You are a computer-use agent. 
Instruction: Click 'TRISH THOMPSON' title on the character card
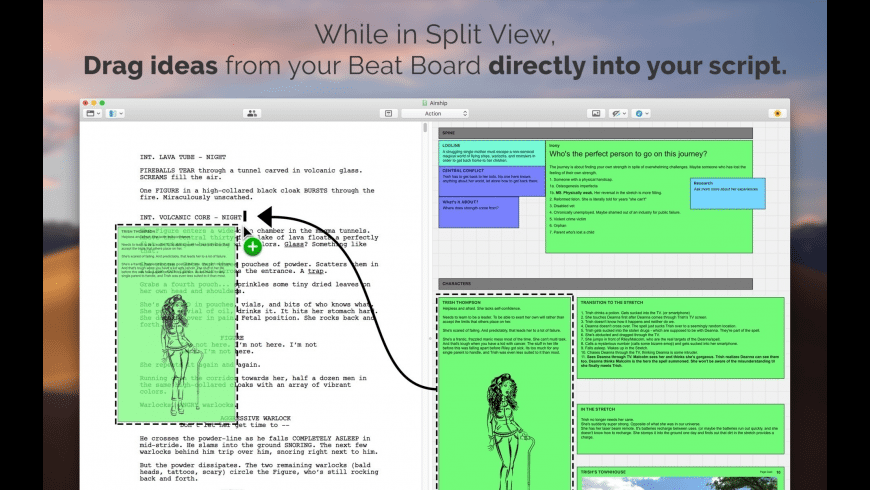click(461, 302)
